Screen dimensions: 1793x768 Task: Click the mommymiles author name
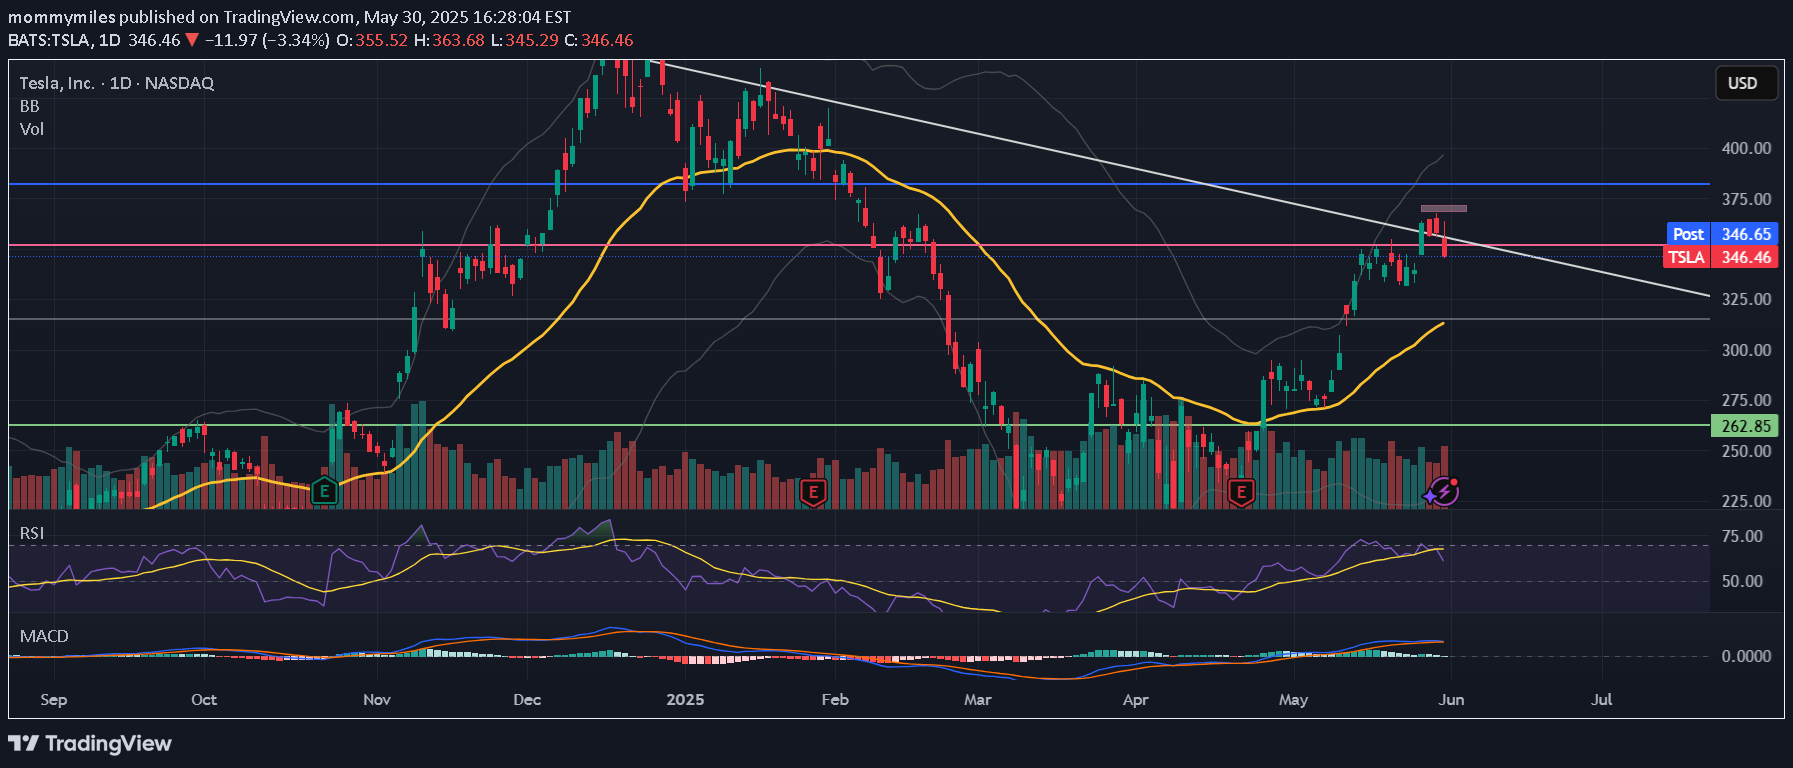coord(62,17)
